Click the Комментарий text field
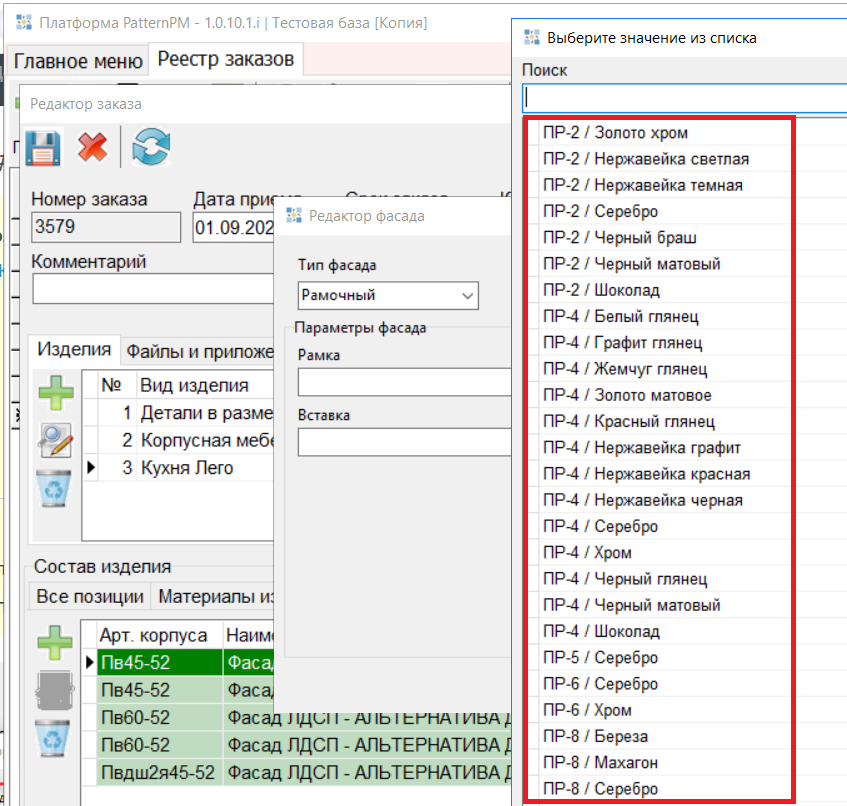The width and height of the screenshot is (847, 806). click(x=150, y=289)
